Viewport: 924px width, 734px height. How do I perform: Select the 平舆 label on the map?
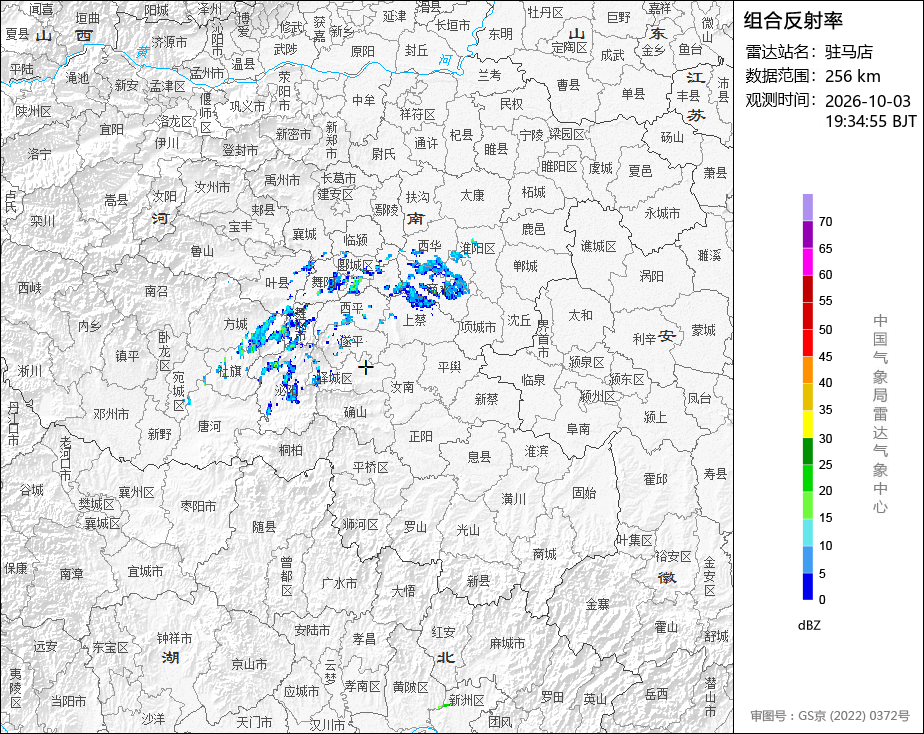[x=449, y=367]
